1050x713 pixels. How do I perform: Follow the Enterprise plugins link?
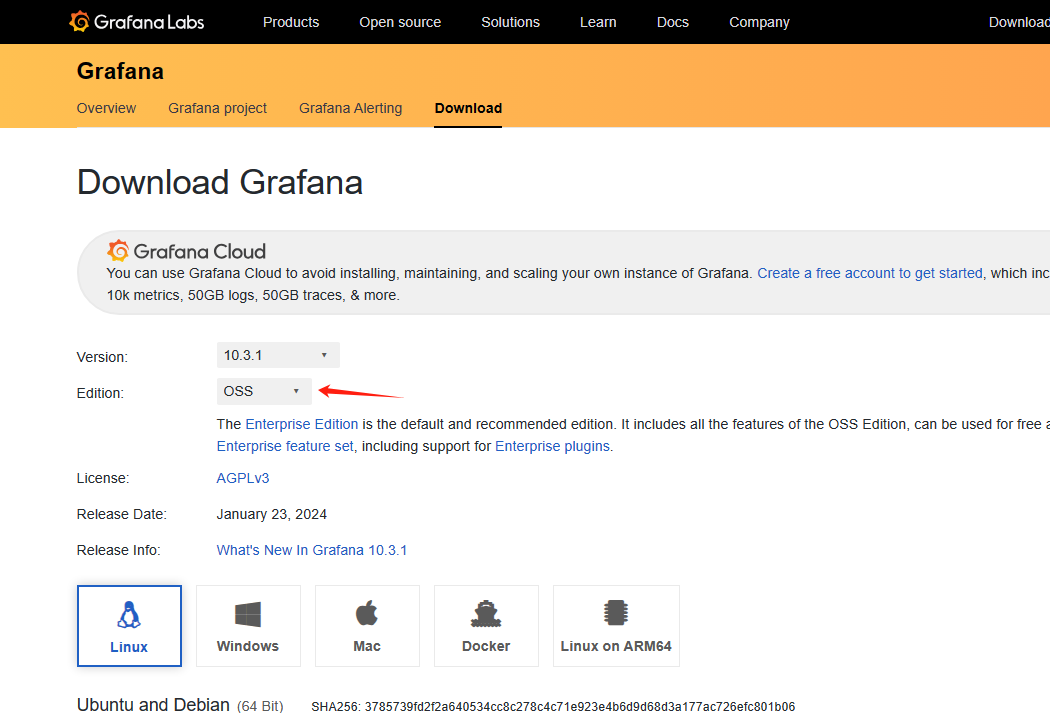(x=552, y=446)
